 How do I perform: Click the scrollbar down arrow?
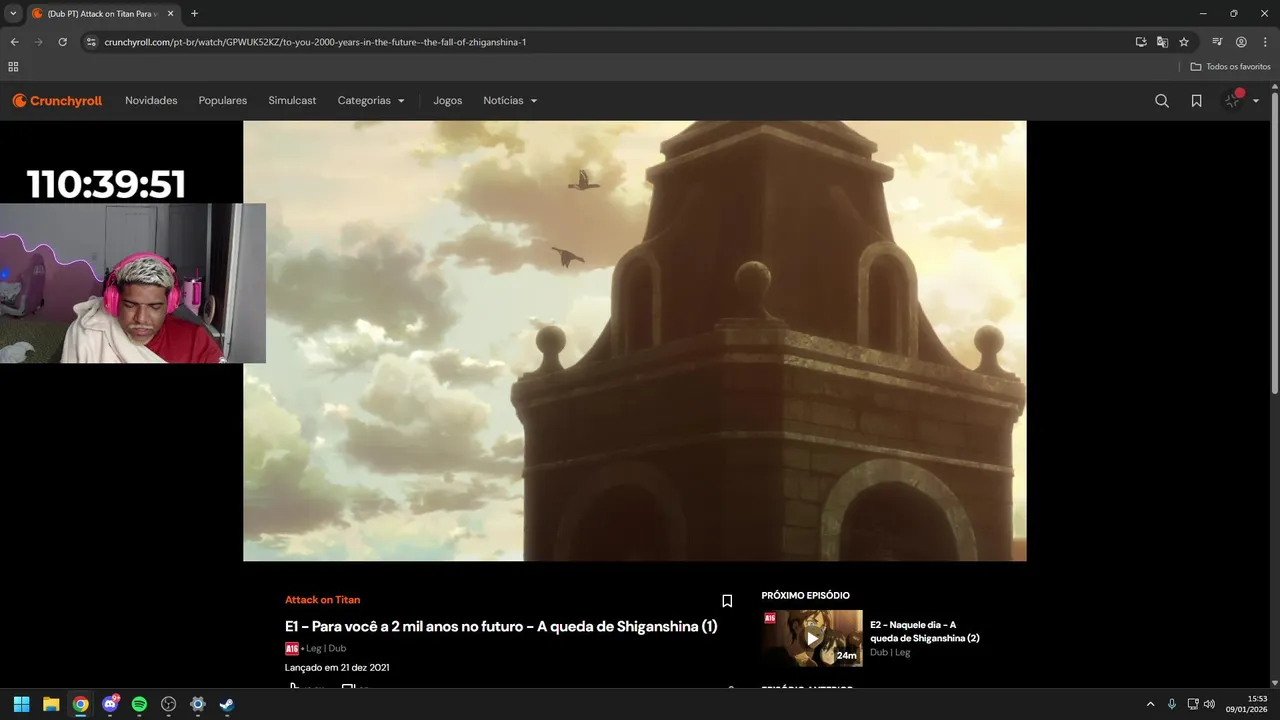(x=1274, y=682)
